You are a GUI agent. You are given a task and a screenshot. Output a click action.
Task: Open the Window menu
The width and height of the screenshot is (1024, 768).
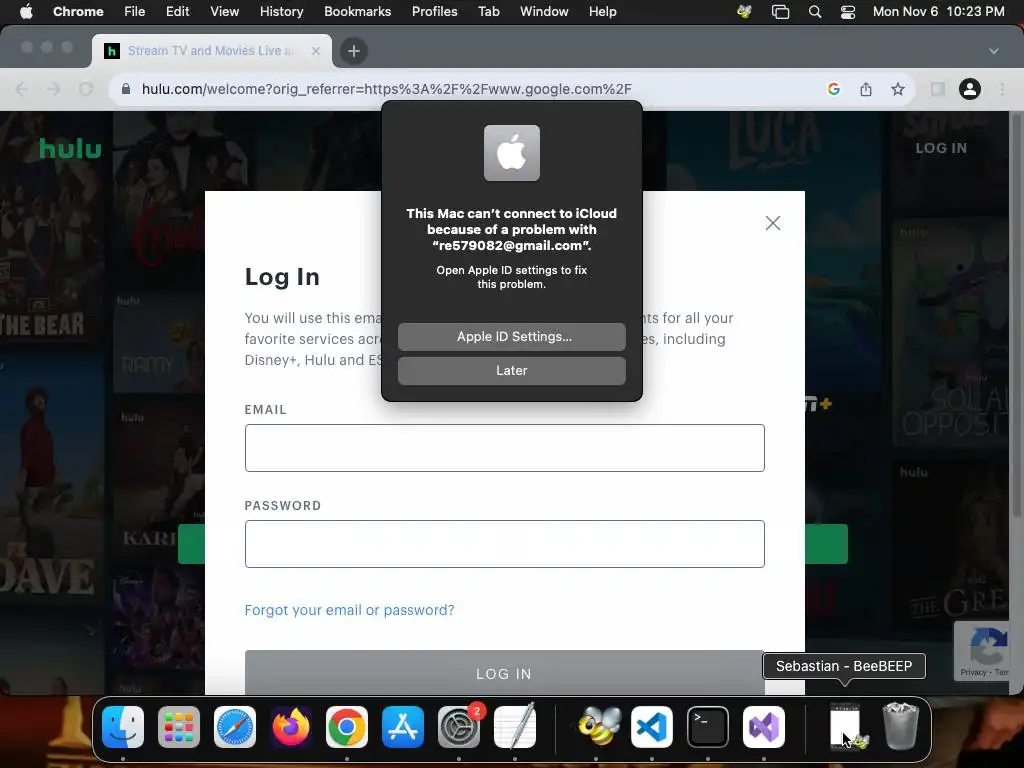click(x=544, y=12)
